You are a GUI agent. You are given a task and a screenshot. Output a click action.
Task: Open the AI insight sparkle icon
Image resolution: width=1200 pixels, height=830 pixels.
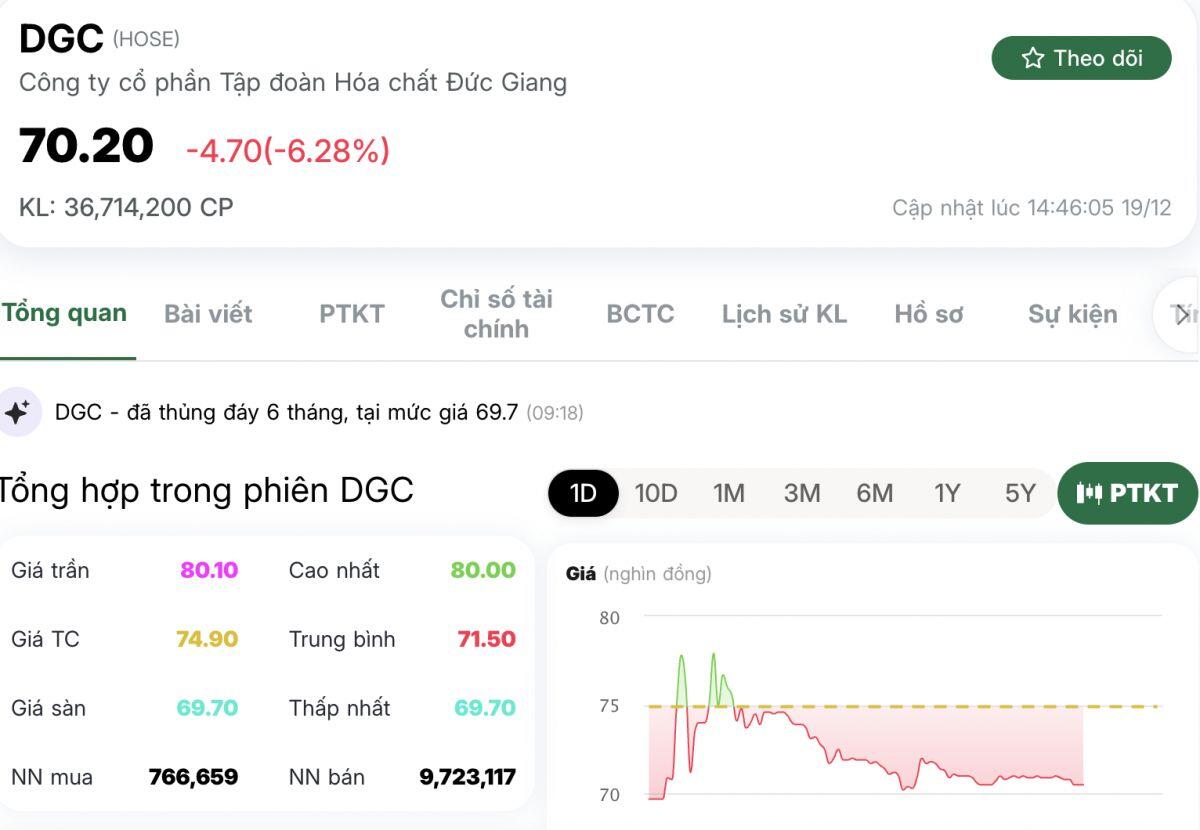[18, 411]
